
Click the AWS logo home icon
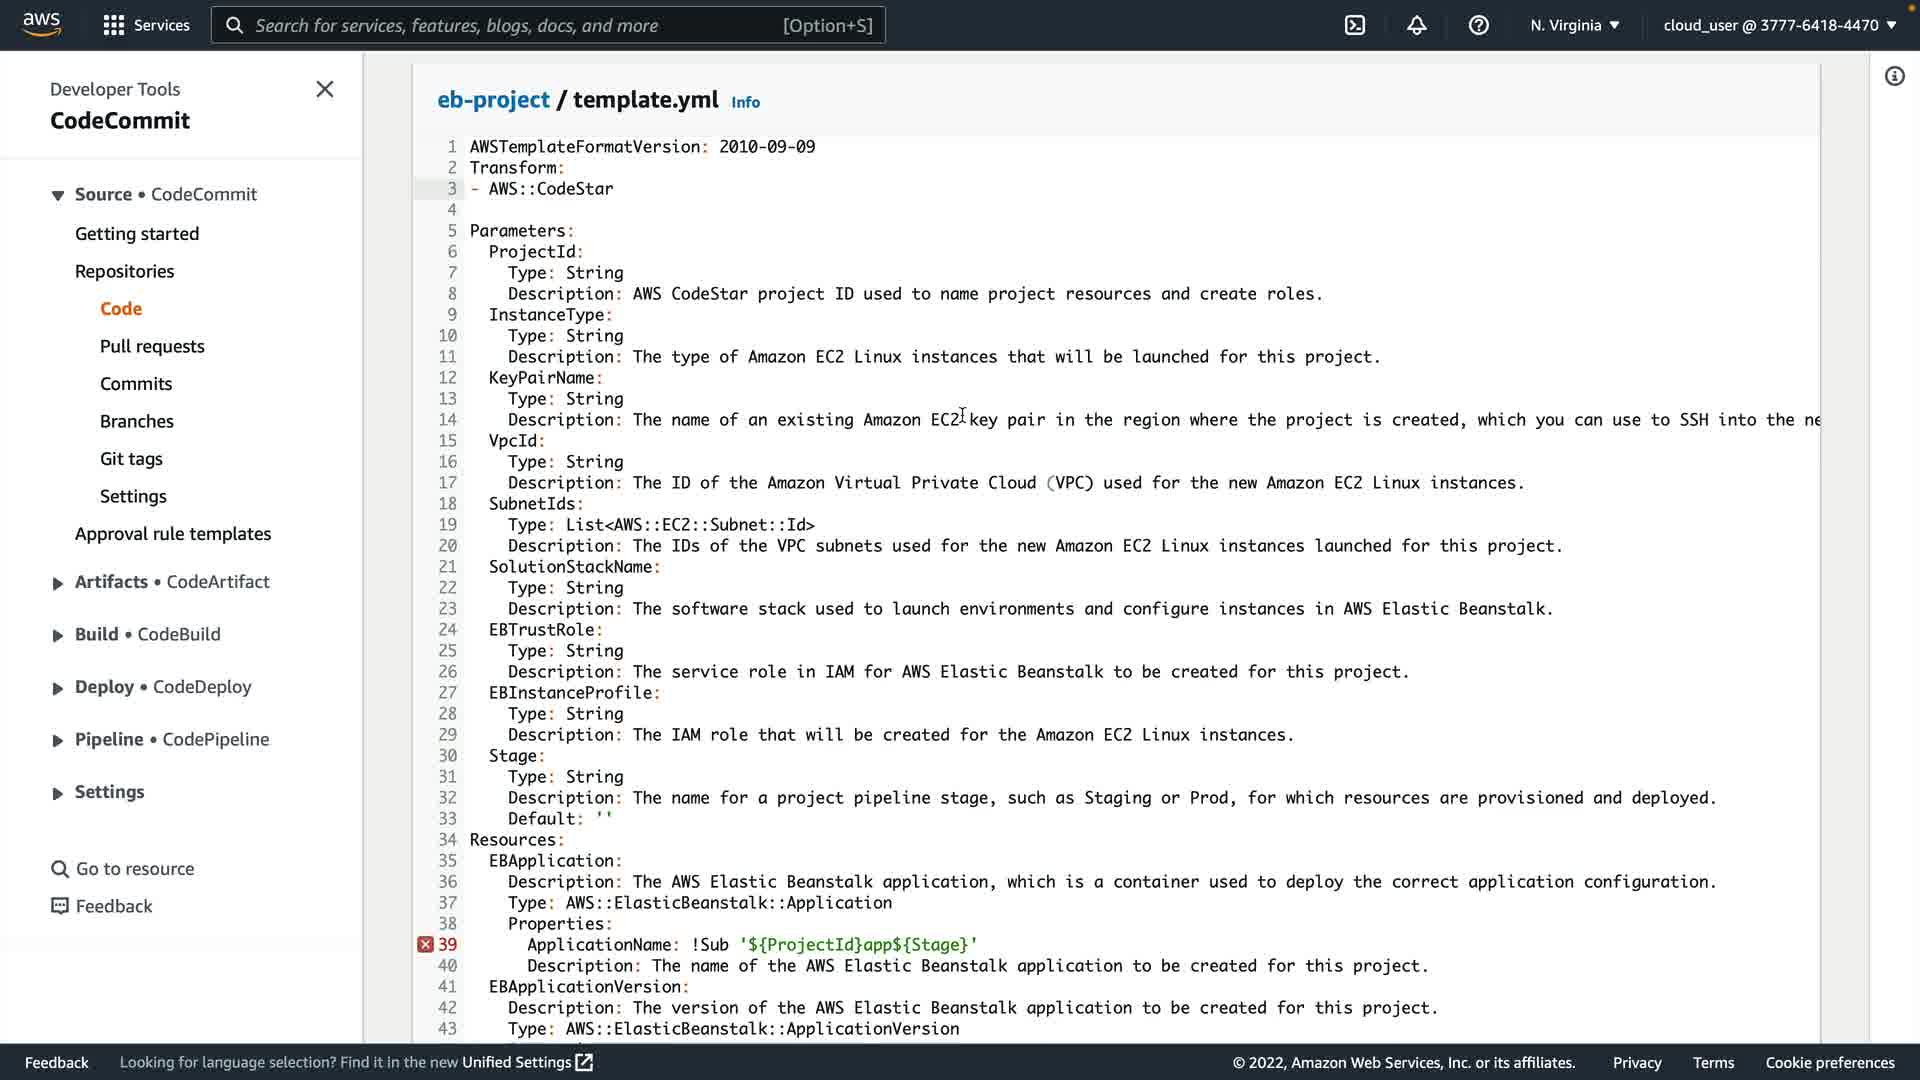pos(41,24)
